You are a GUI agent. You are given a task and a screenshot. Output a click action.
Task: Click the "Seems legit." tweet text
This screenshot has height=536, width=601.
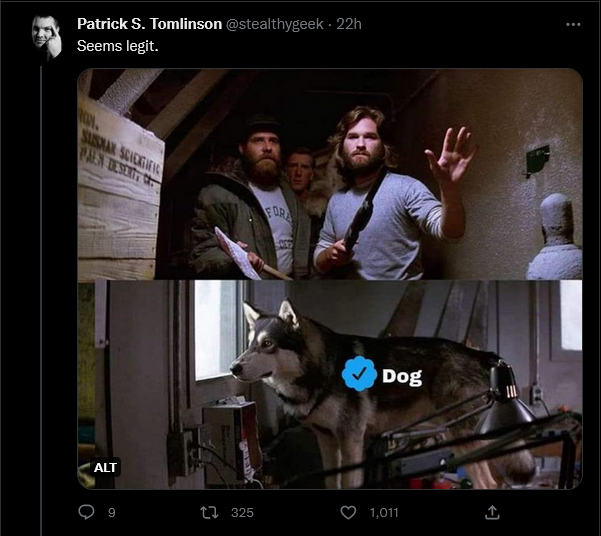pyautogui.click(x=118, y=46)
